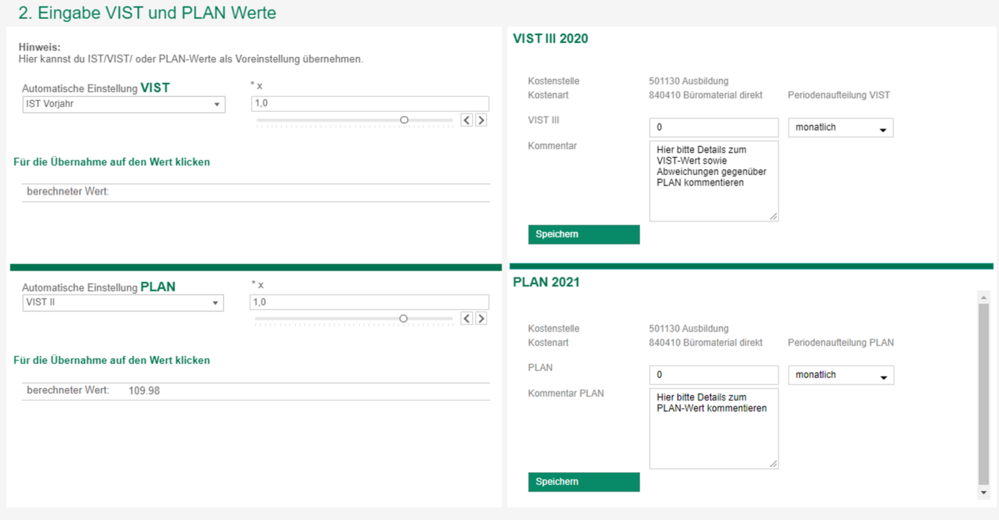Focus the VIST III value input field
999x520 pixels.
pyautogui.click(x=714, y=127)
